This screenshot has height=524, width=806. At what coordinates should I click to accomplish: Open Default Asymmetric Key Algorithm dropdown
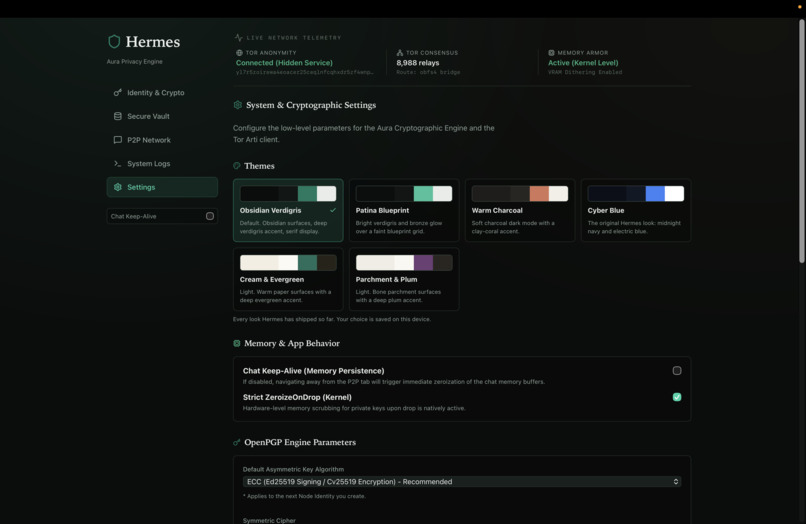click(462, 482)
